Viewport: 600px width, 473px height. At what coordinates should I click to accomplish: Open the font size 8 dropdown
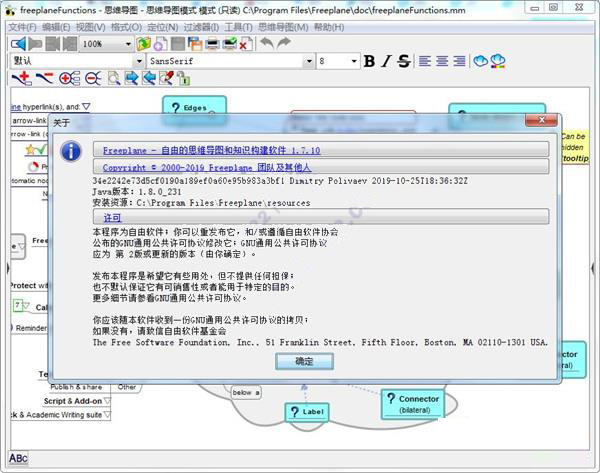pos(354,61)
